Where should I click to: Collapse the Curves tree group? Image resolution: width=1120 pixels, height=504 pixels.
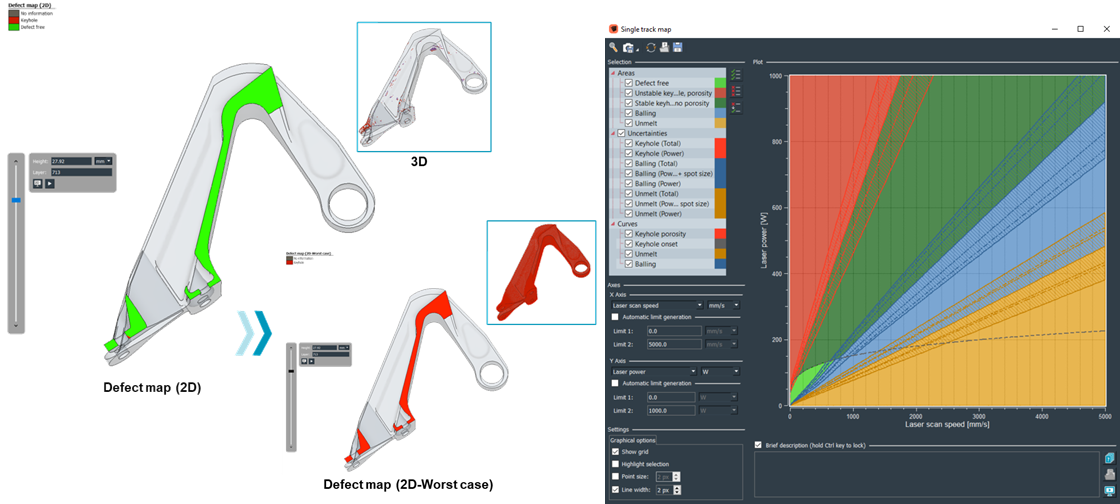612,223
